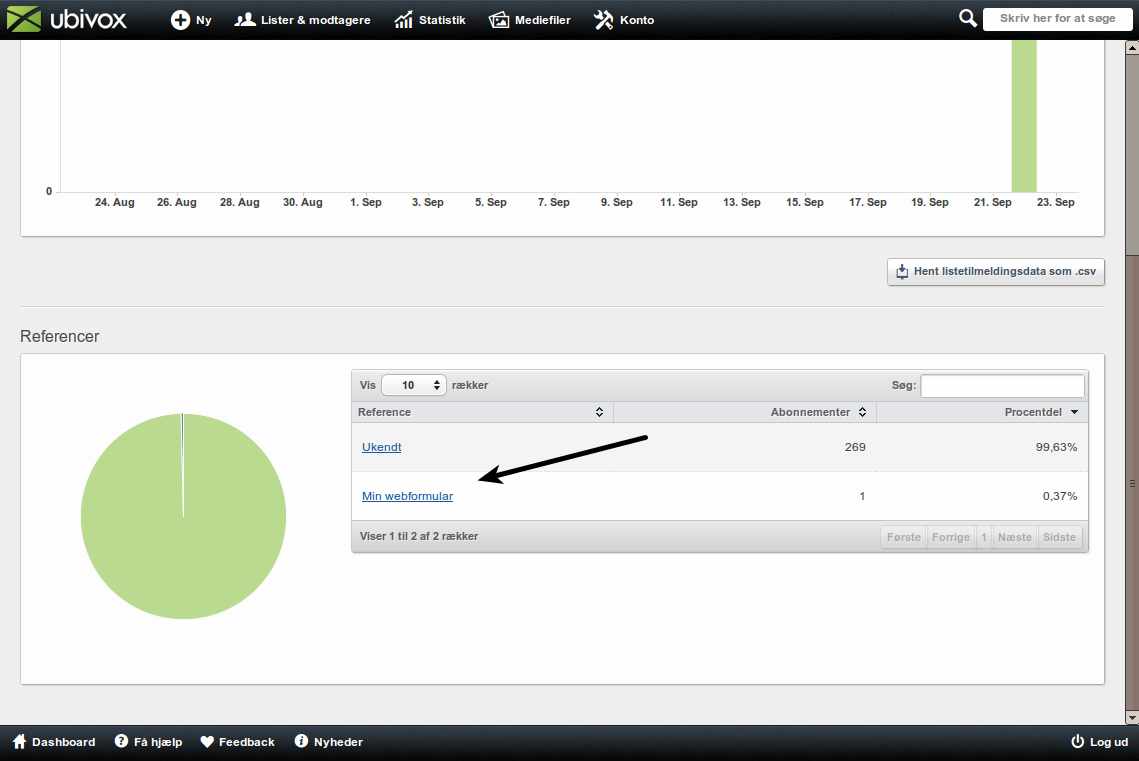
Task: Open the Min webformular link
Action: tap(408, 496)
